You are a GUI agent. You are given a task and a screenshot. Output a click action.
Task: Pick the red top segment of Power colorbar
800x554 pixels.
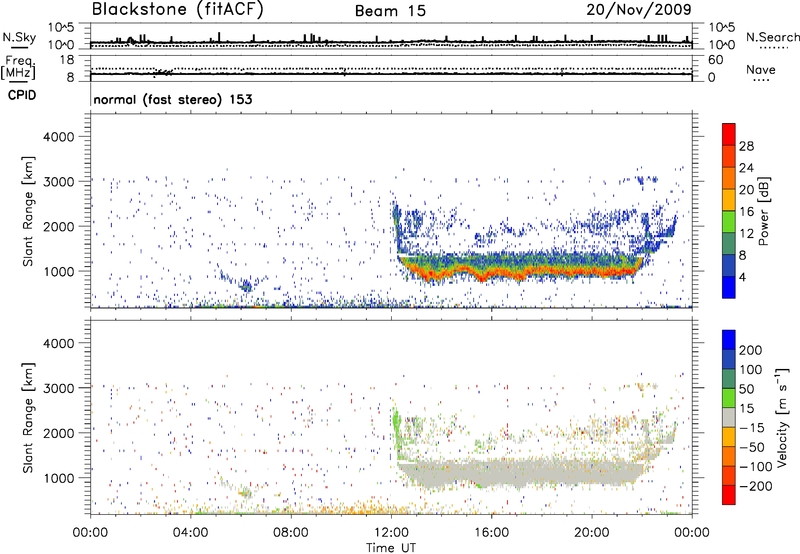click(x=729, y=134)
